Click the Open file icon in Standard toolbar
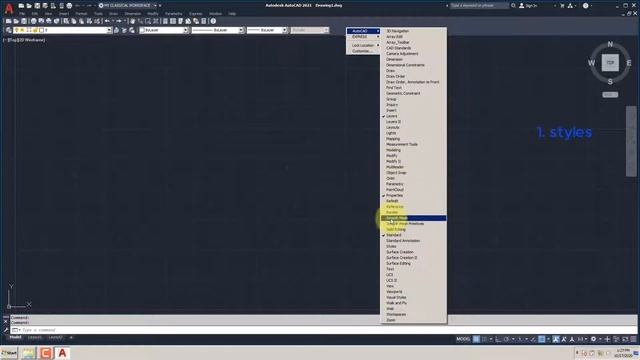 [16, 21]
